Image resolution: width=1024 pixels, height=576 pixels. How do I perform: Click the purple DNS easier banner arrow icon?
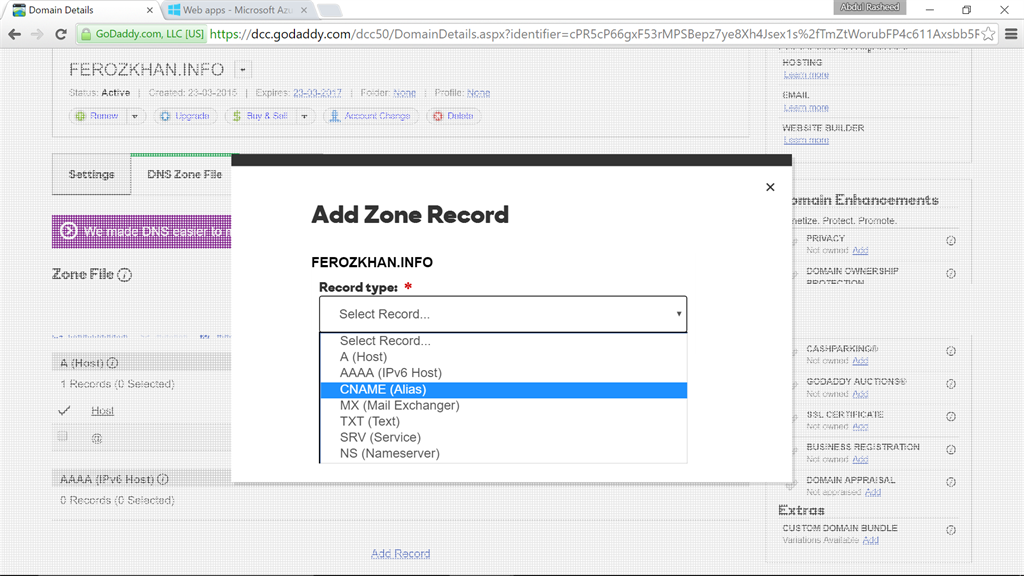[x=69, y=231]
